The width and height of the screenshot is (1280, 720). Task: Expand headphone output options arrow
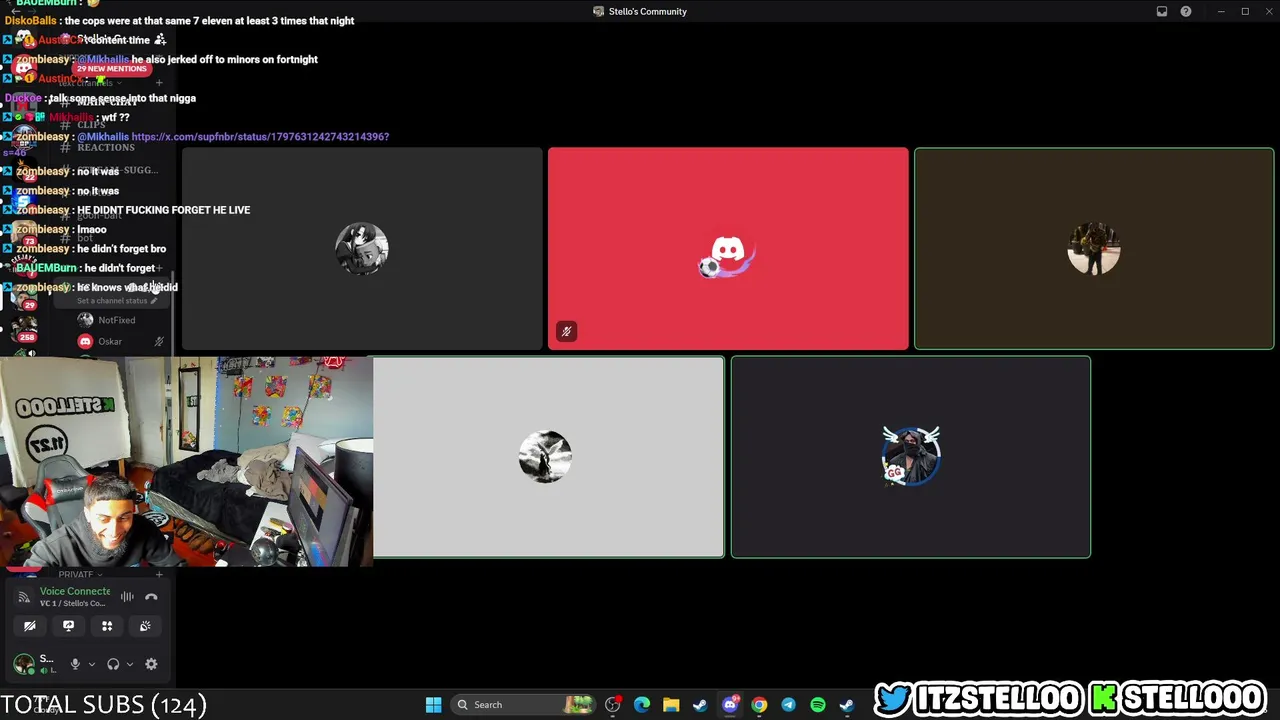pyautogui.click(x=129, y=664)
